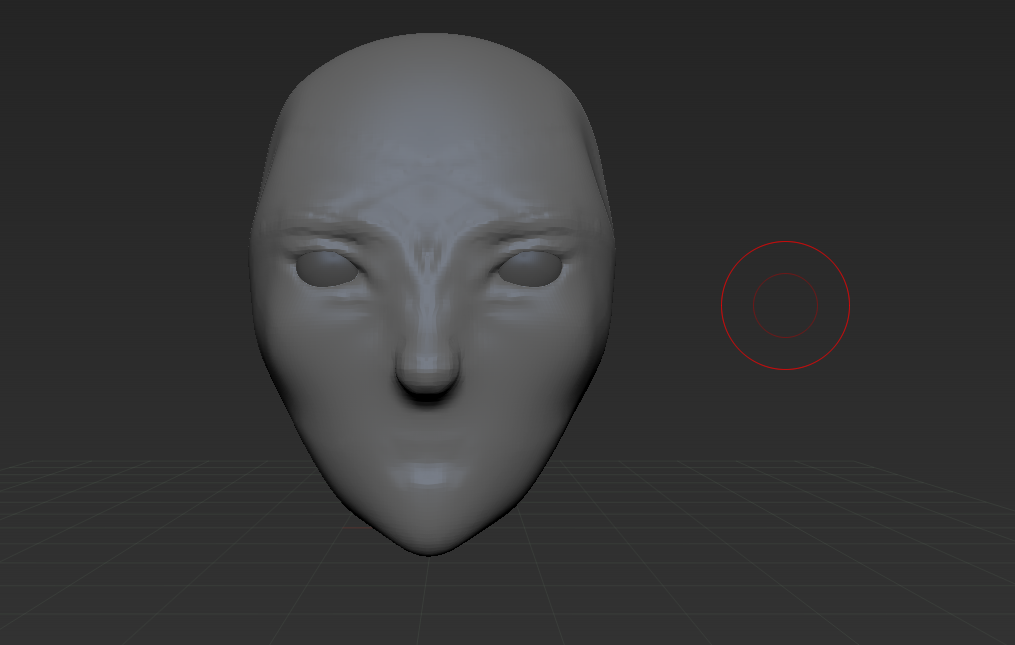This screenshot has width=1015, height=645.
Task: Select the eyeball on the viewer's left
Action: (x=327, y=269)
